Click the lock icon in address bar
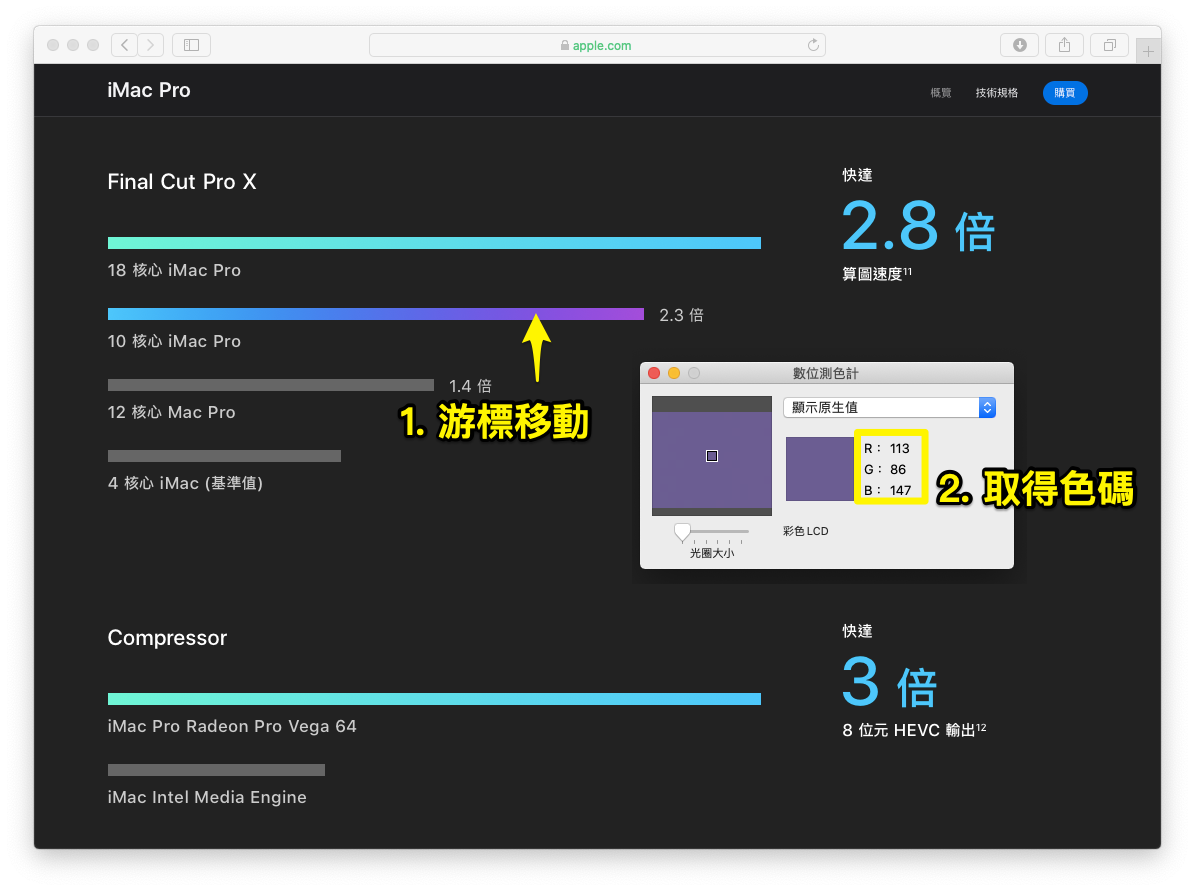This screenshot has height=891, width=1195. coord(565,45)
